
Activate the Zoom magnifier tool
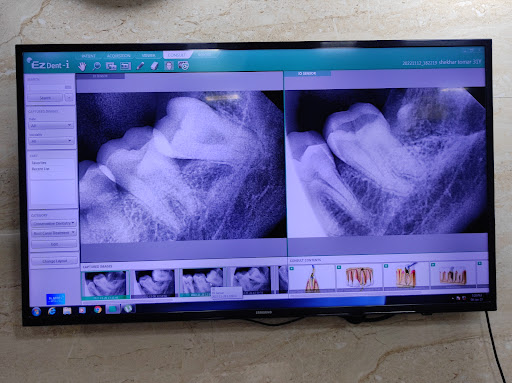pyautogui.click(x=96, y=66)
